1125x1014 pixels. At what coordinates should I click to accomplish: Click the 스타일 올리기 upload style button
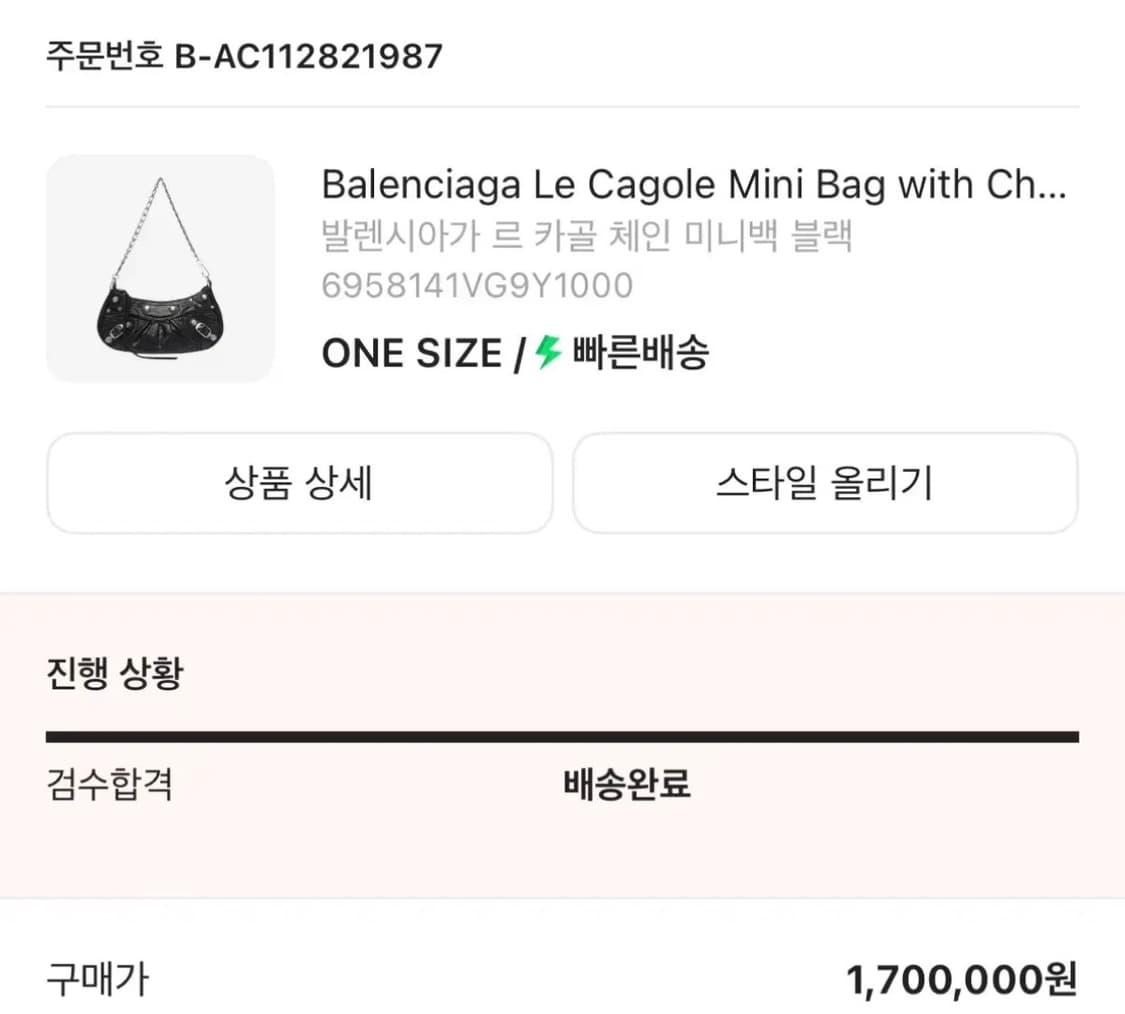(x=825, y=483)
